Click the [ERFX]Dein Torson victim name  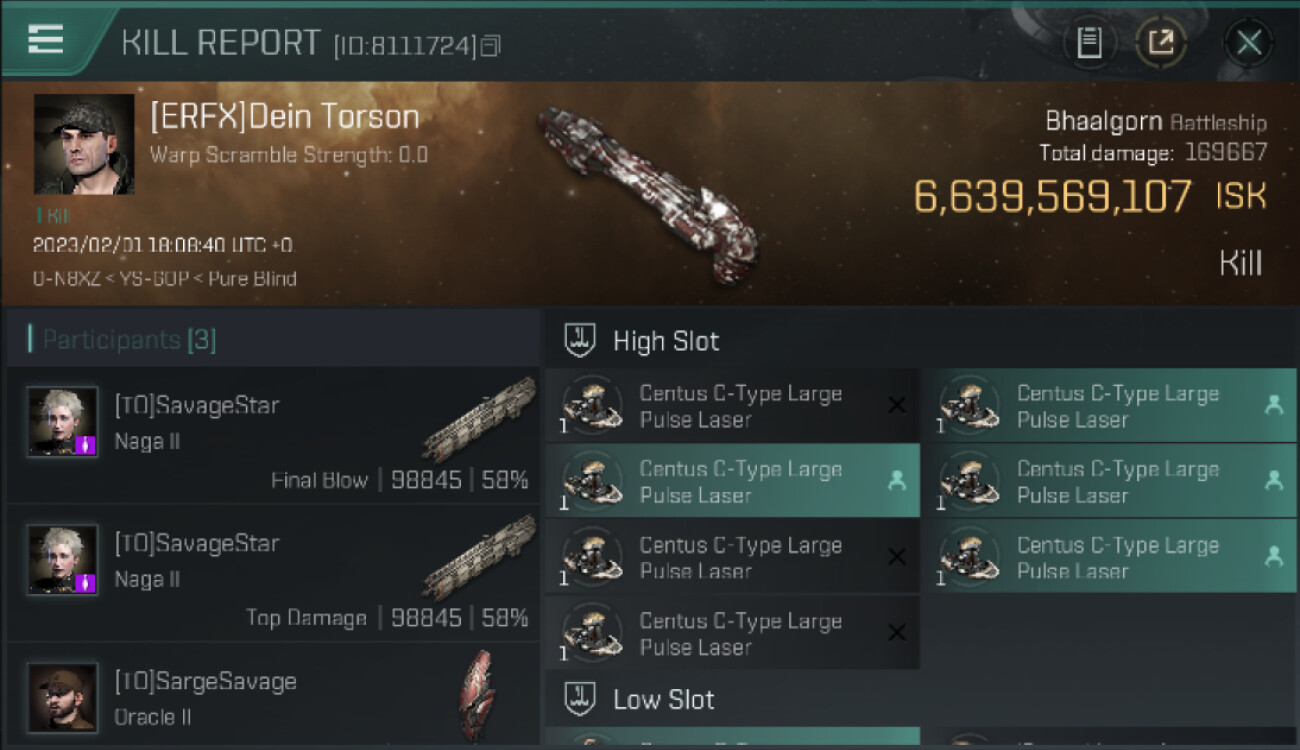pos(285,117)
